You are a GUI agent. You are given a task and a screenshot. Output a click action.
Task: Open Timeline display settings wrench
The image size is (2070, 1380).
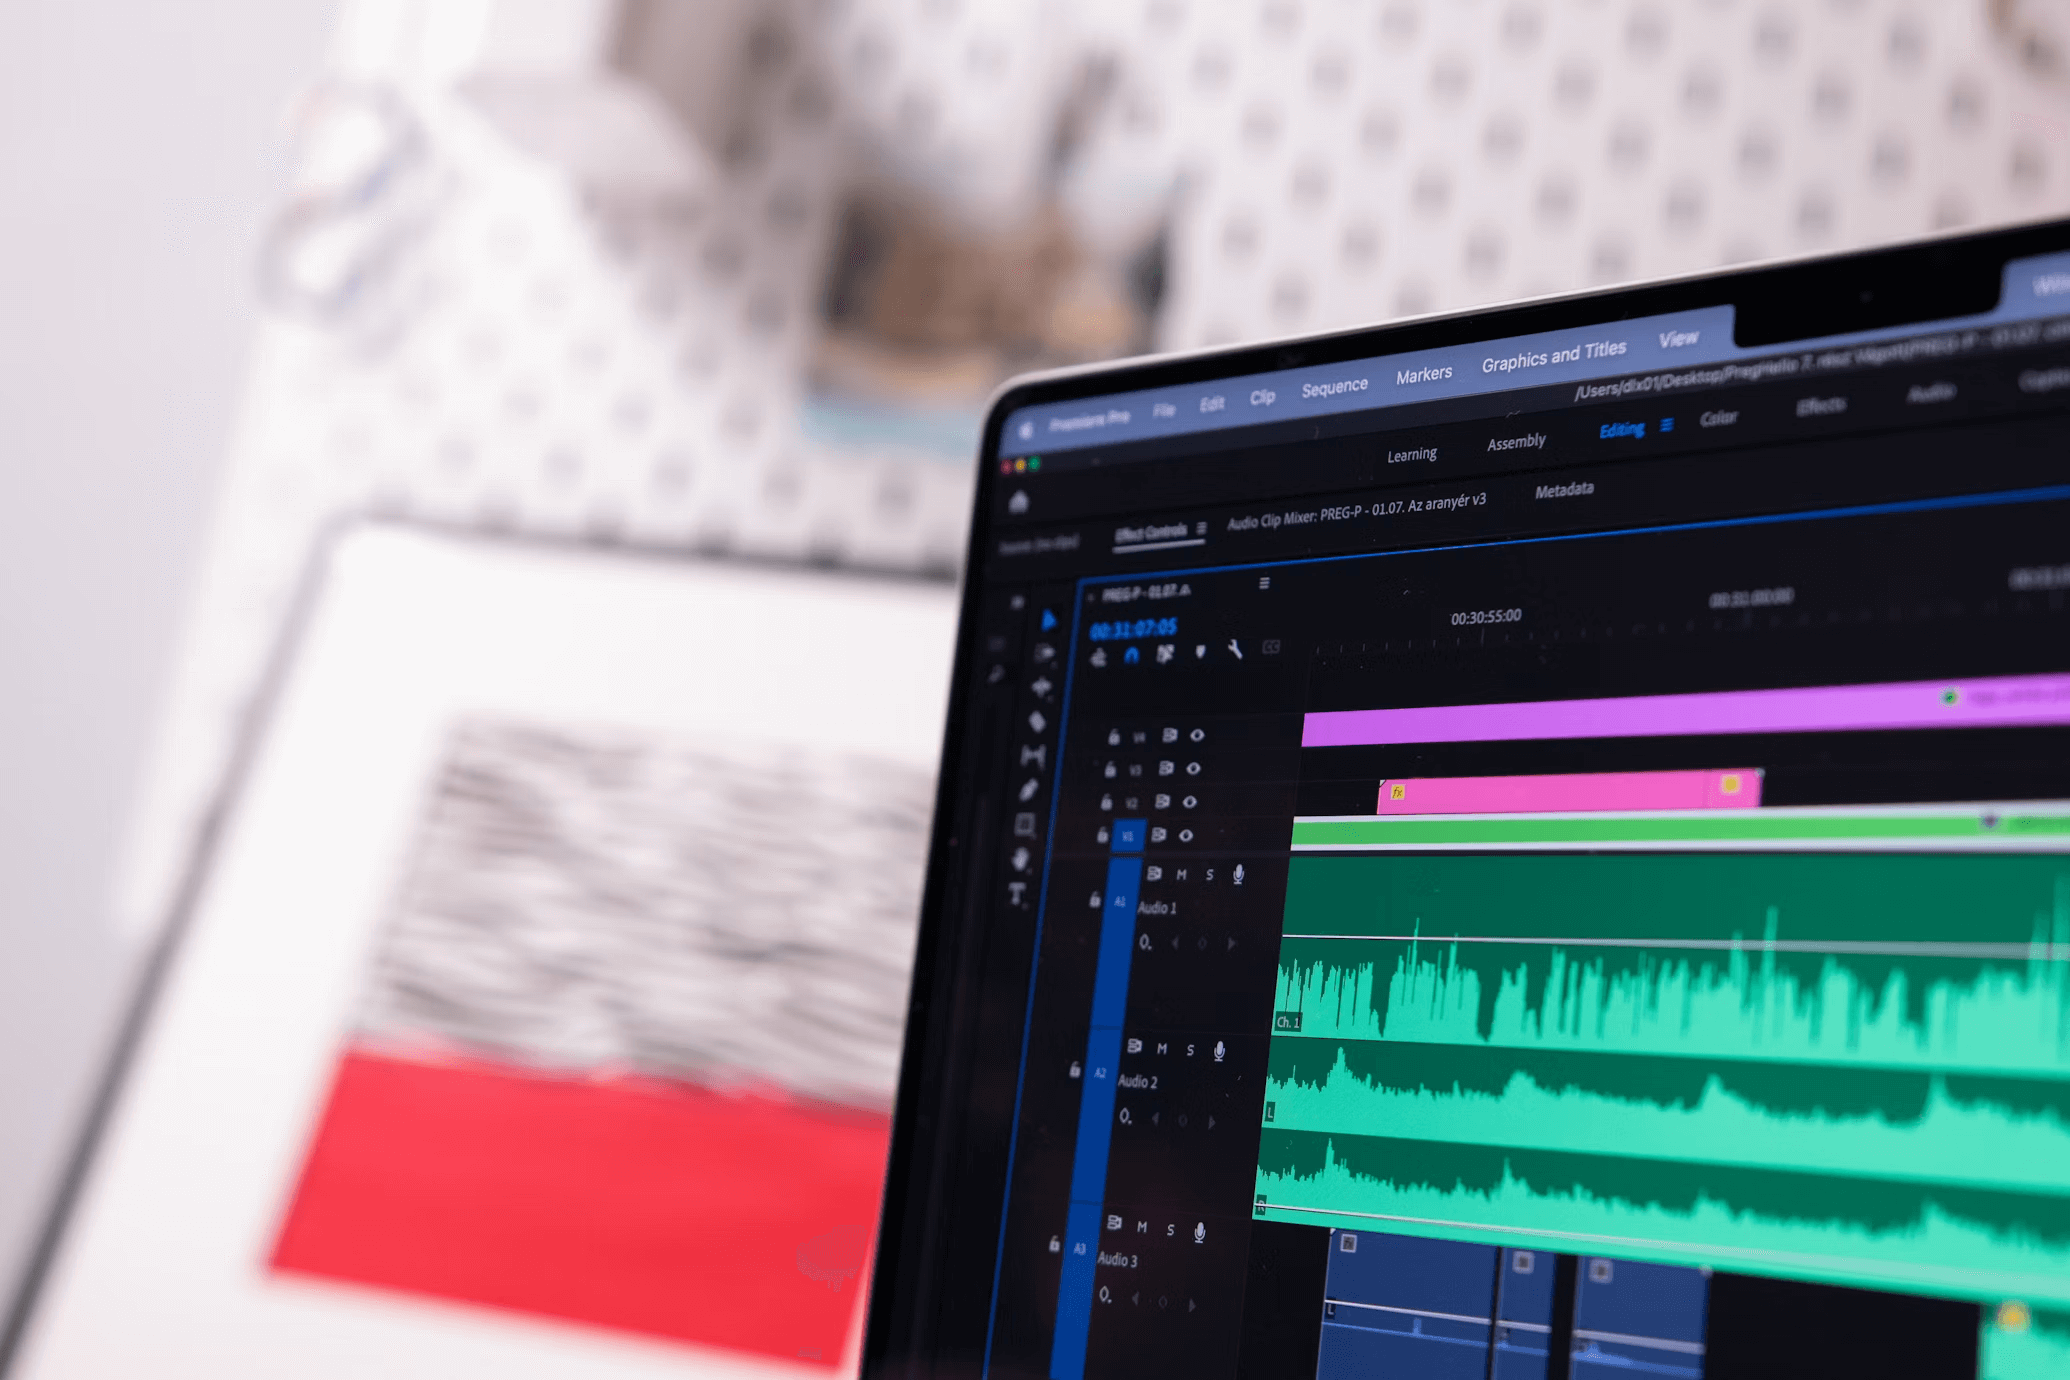click(1235, 650)
